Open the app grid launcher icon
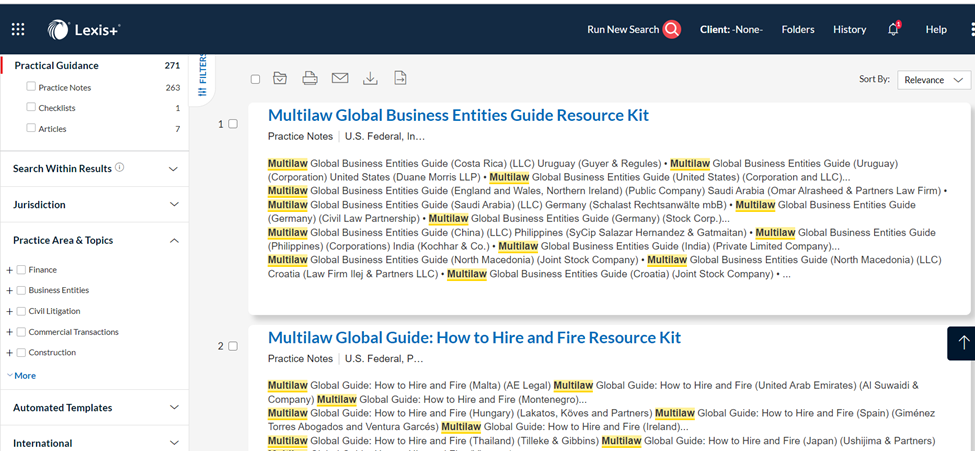Image resolution: width=975 pixels, height=451 pixels. [x=18, y=29]
